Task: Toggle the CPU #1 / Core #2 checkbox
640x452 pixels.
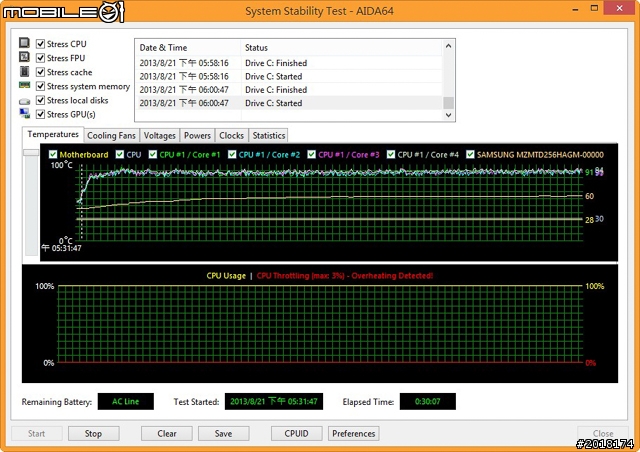Action: point(232,154)
